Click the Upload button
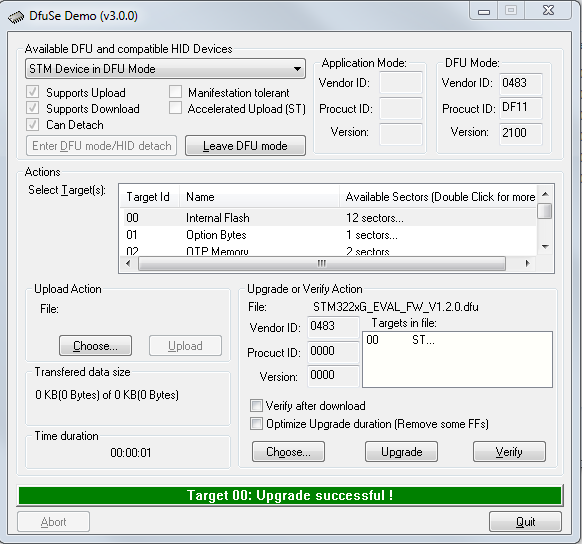This screenshot has height=544, width=582. [x=185, y=346]
